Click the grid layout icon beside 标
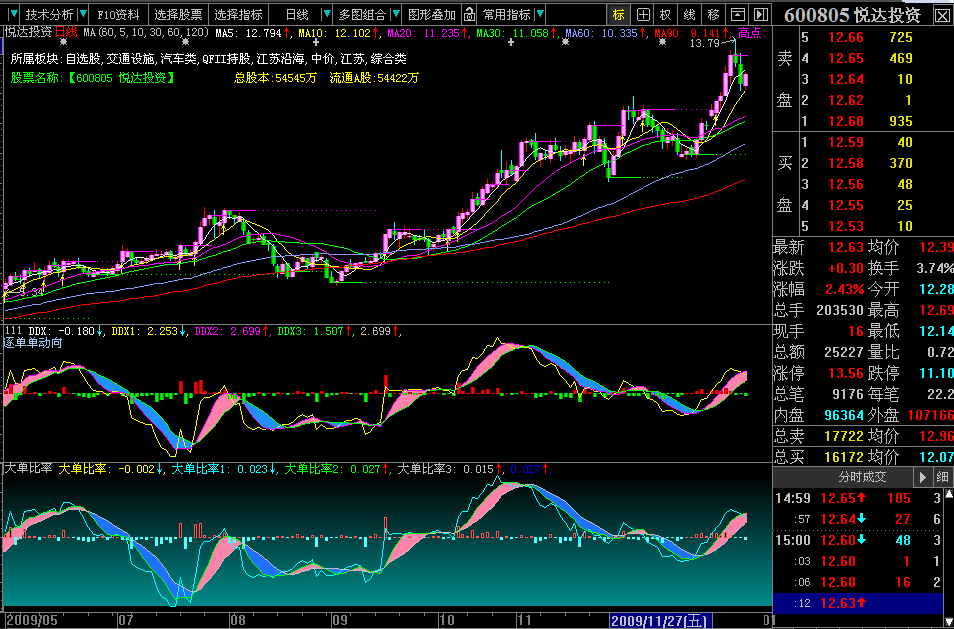This screenshot has width=954, height=629. coord(642,15)
